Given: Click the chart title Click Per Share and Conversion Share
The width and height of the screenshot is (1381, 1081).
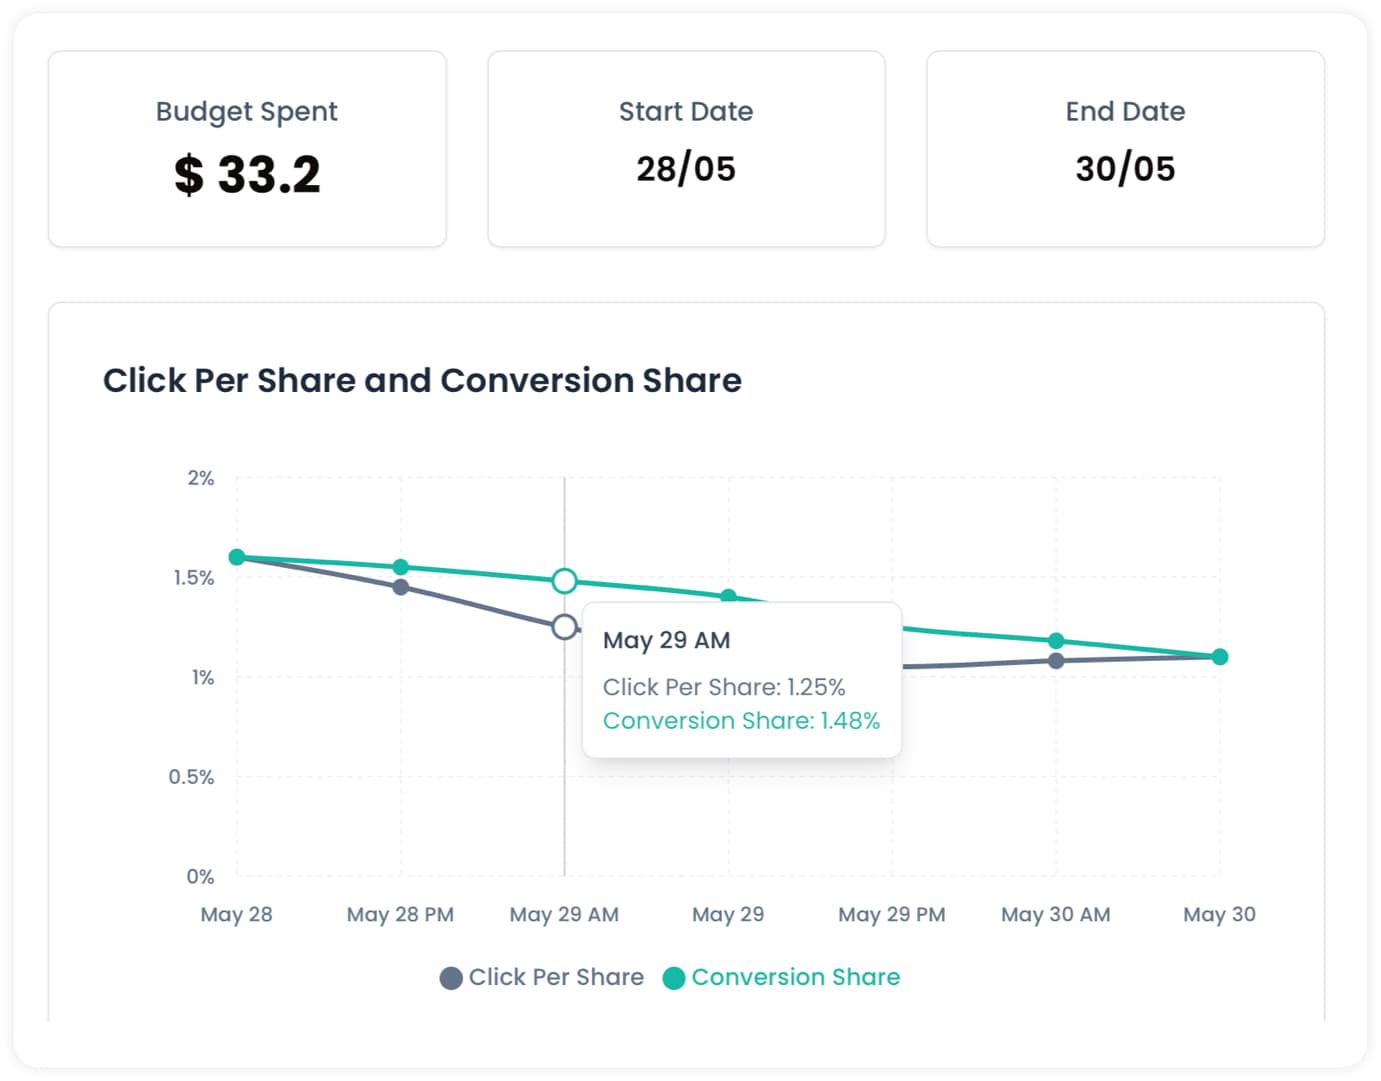Looking at the screenshot, I should tap(422, 381).
